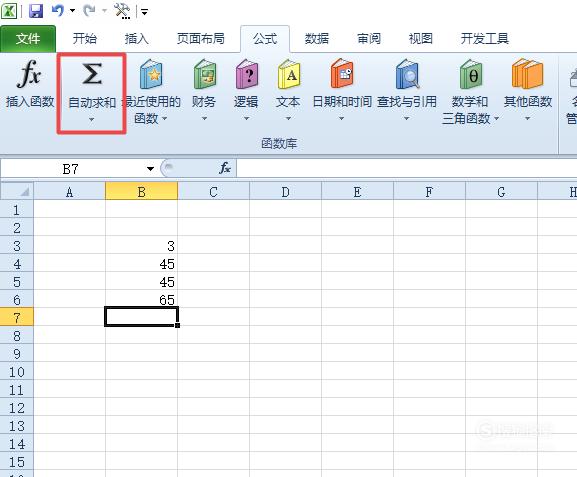The width and height of the screenshot is (577, 477).
Task: Open Recently Used functions book icon
Action: pos(151,74)
